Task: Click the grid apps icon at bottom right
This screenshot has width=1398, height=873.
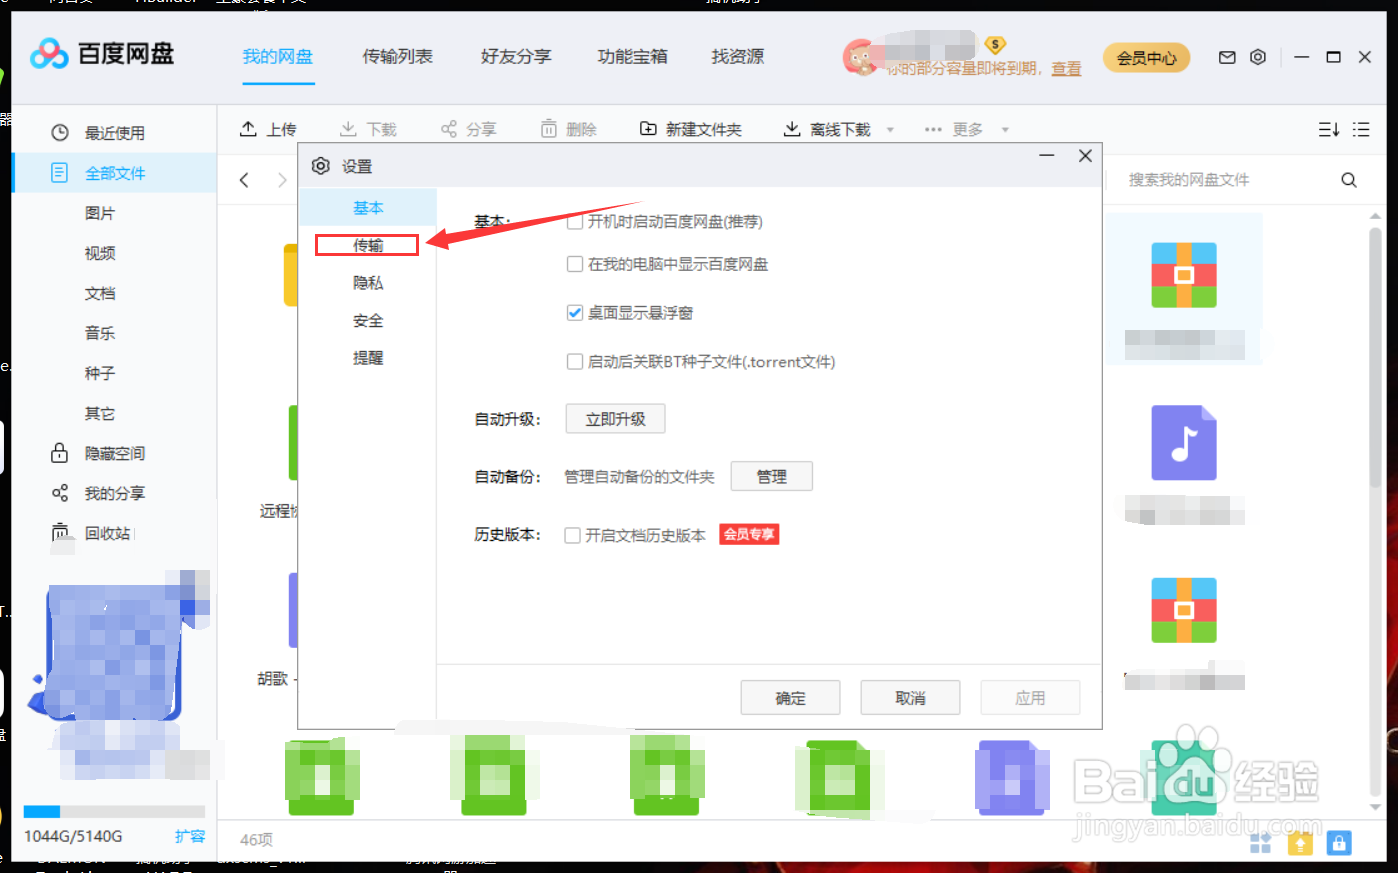Action: [1261, 843]
